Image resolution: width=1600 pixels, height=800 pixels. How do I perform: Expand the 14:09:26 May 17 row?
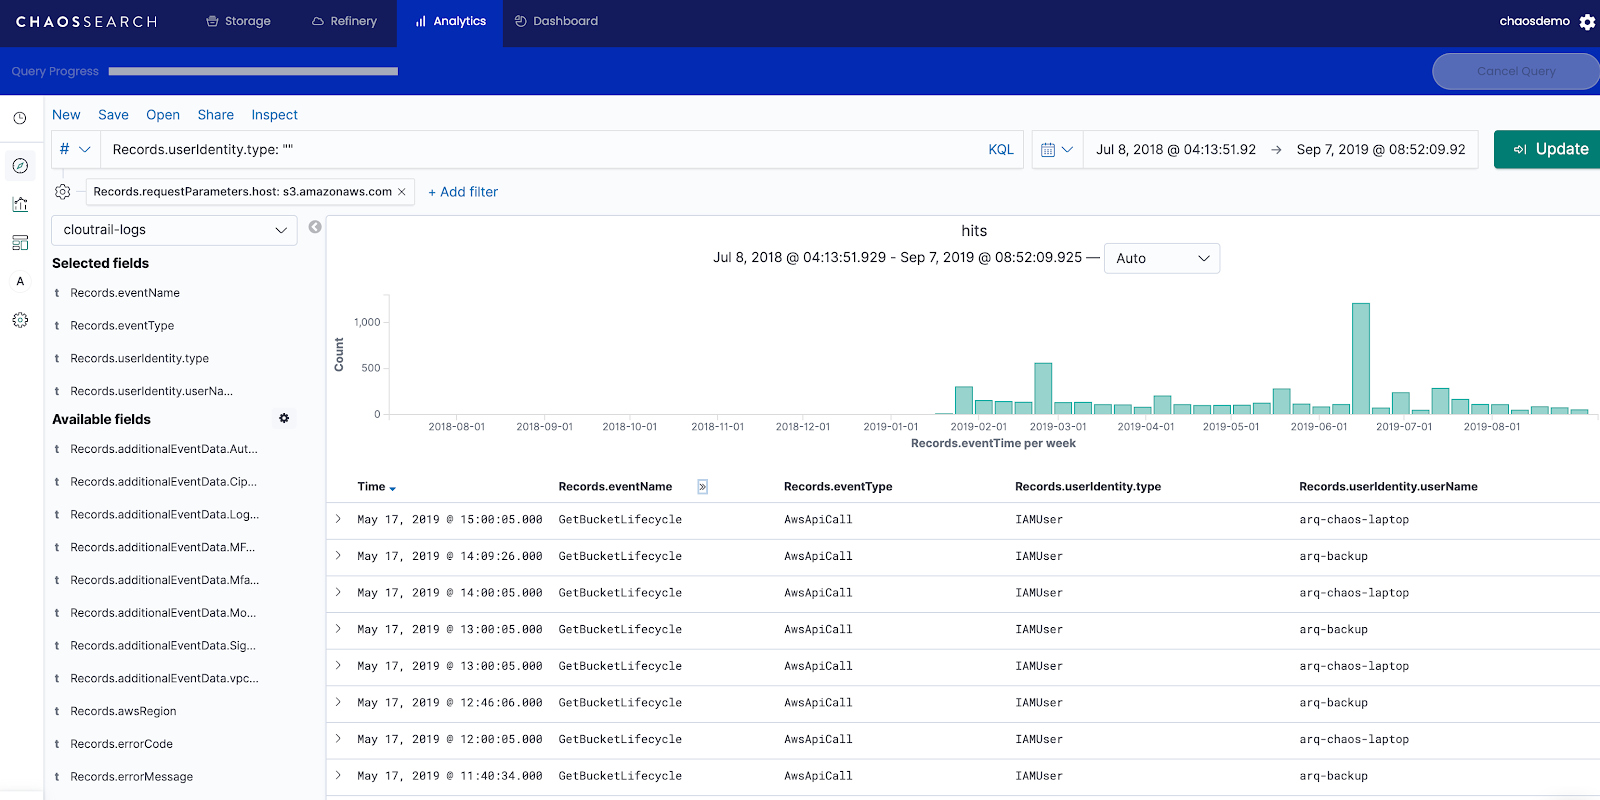[338, 556]
